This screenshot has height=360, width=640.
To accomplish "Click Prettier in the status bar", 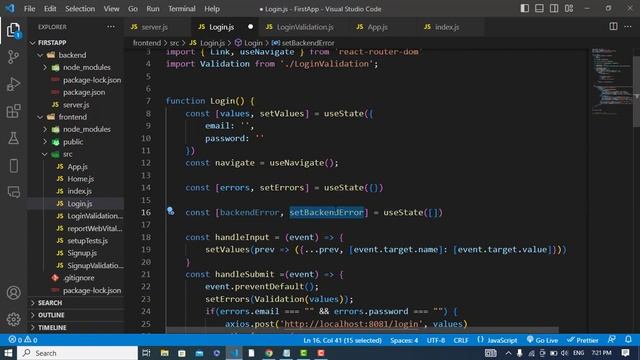I will click(582, 340).
